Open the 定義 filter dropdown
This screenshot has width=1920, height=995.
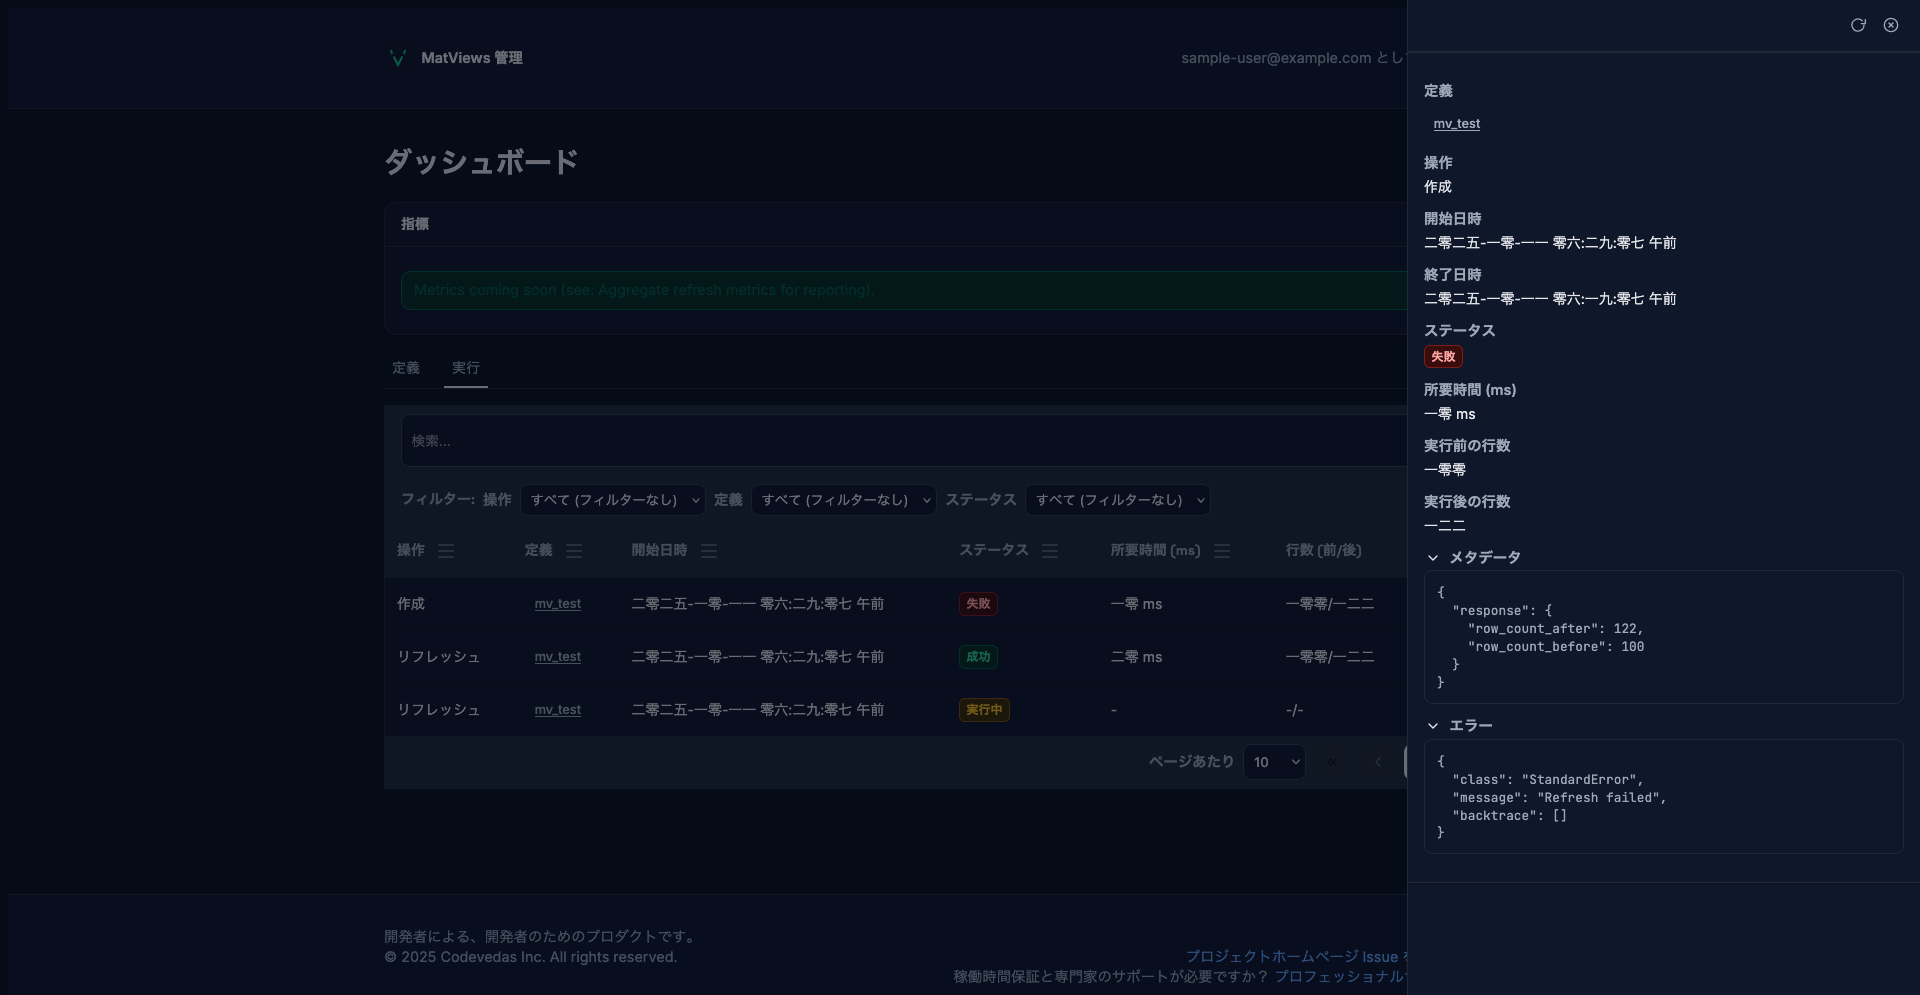click(x=843, y=500)
